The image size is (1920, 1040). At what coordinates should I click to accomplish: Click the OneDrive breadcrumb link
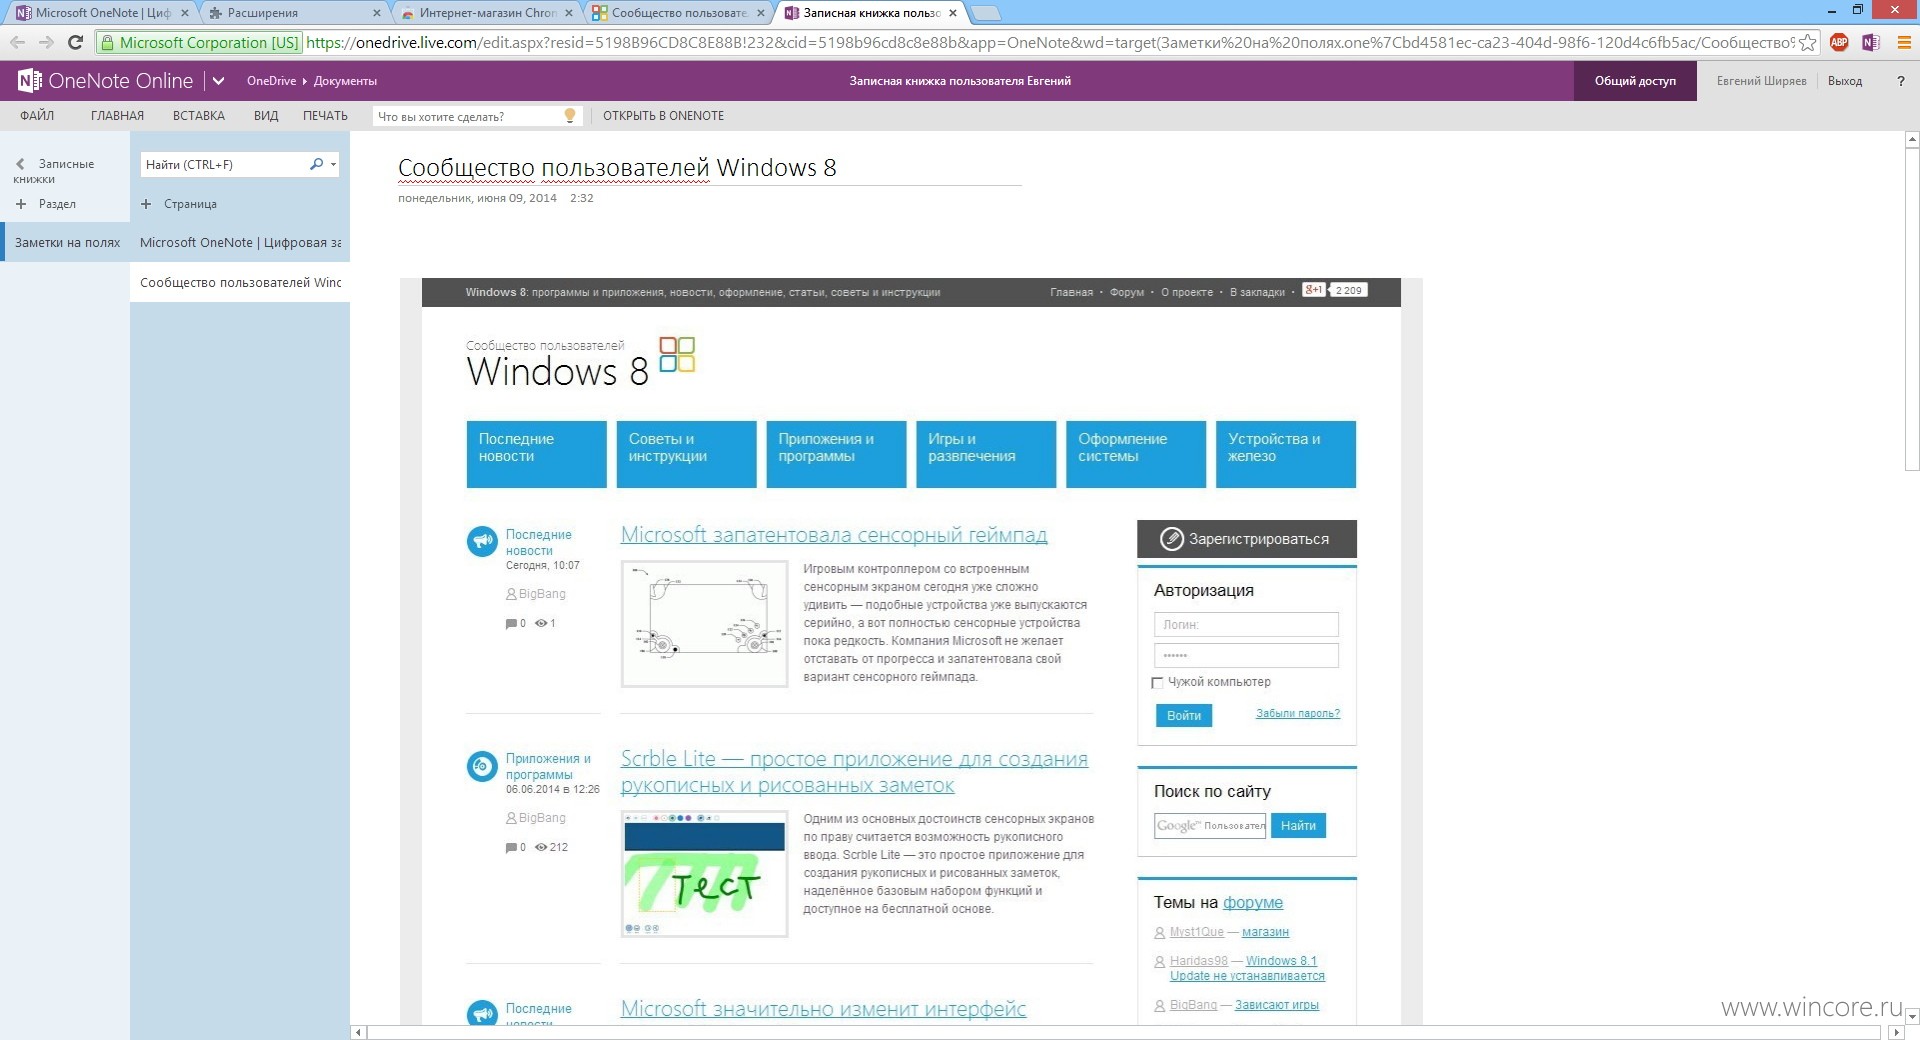coord(272,81)
